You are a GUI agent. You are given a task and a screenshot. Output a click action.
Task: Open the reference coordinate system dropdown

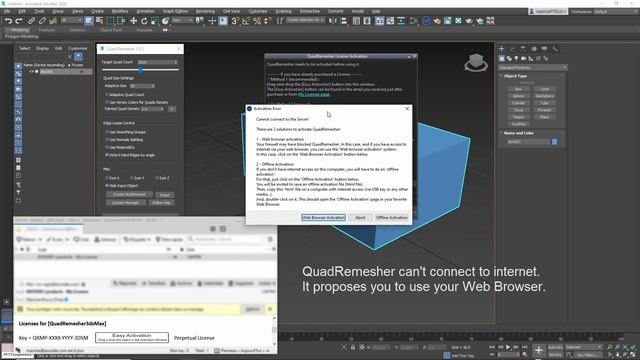click(x=182, y=20)
